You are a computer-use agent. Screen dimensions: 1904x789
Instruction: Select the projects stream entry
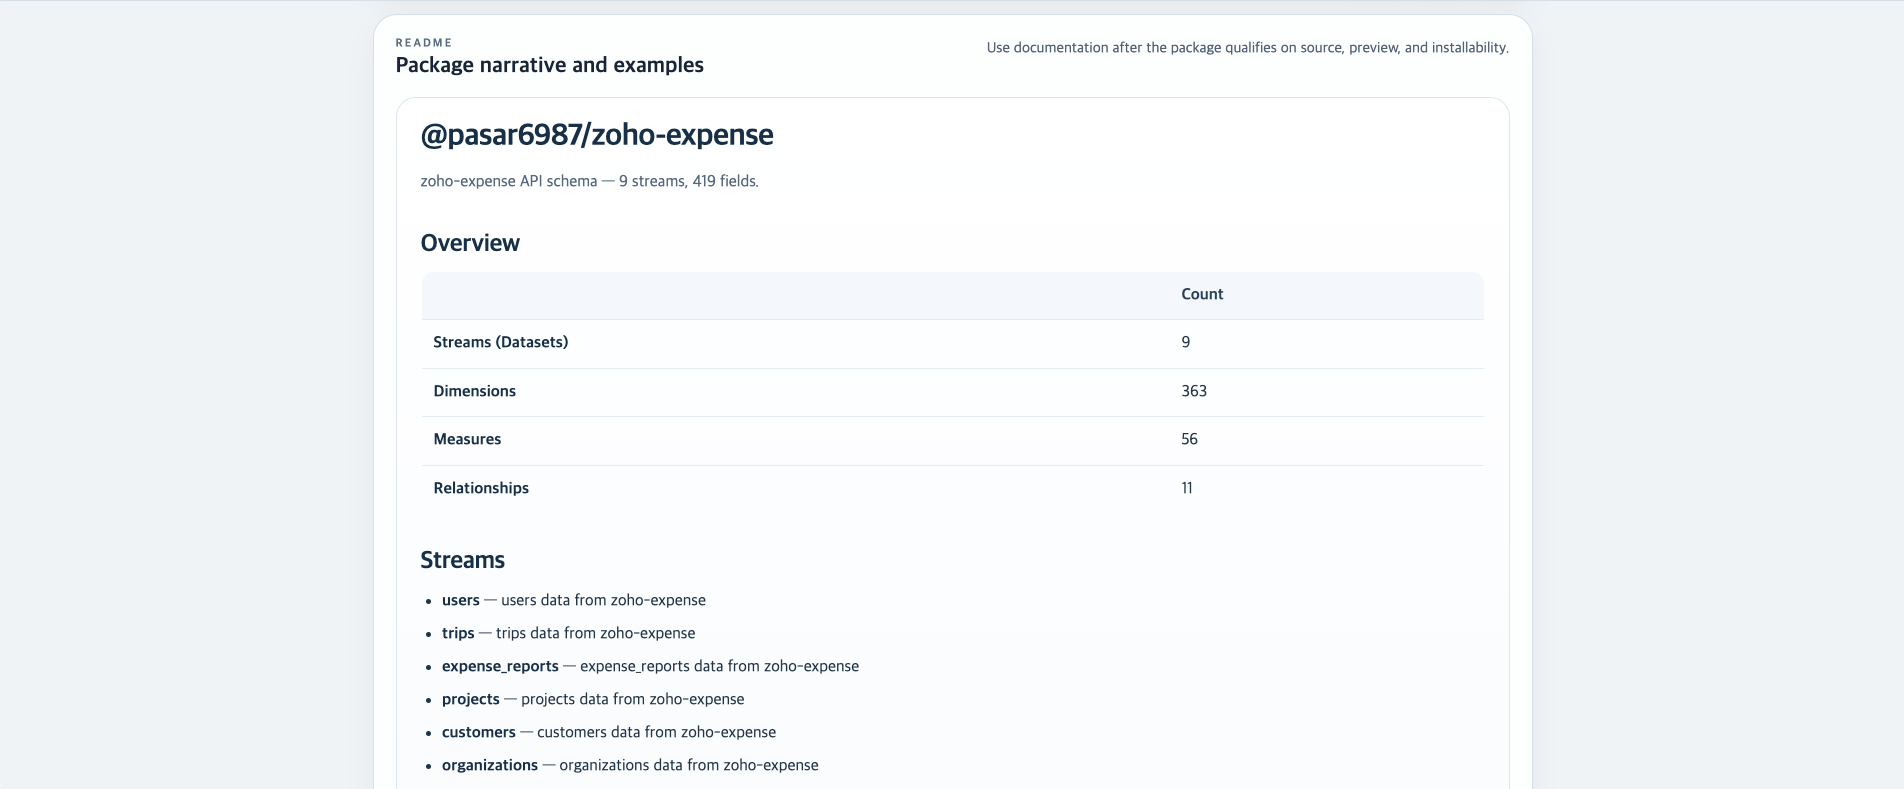pyautogui.click(x=592, y=699)
